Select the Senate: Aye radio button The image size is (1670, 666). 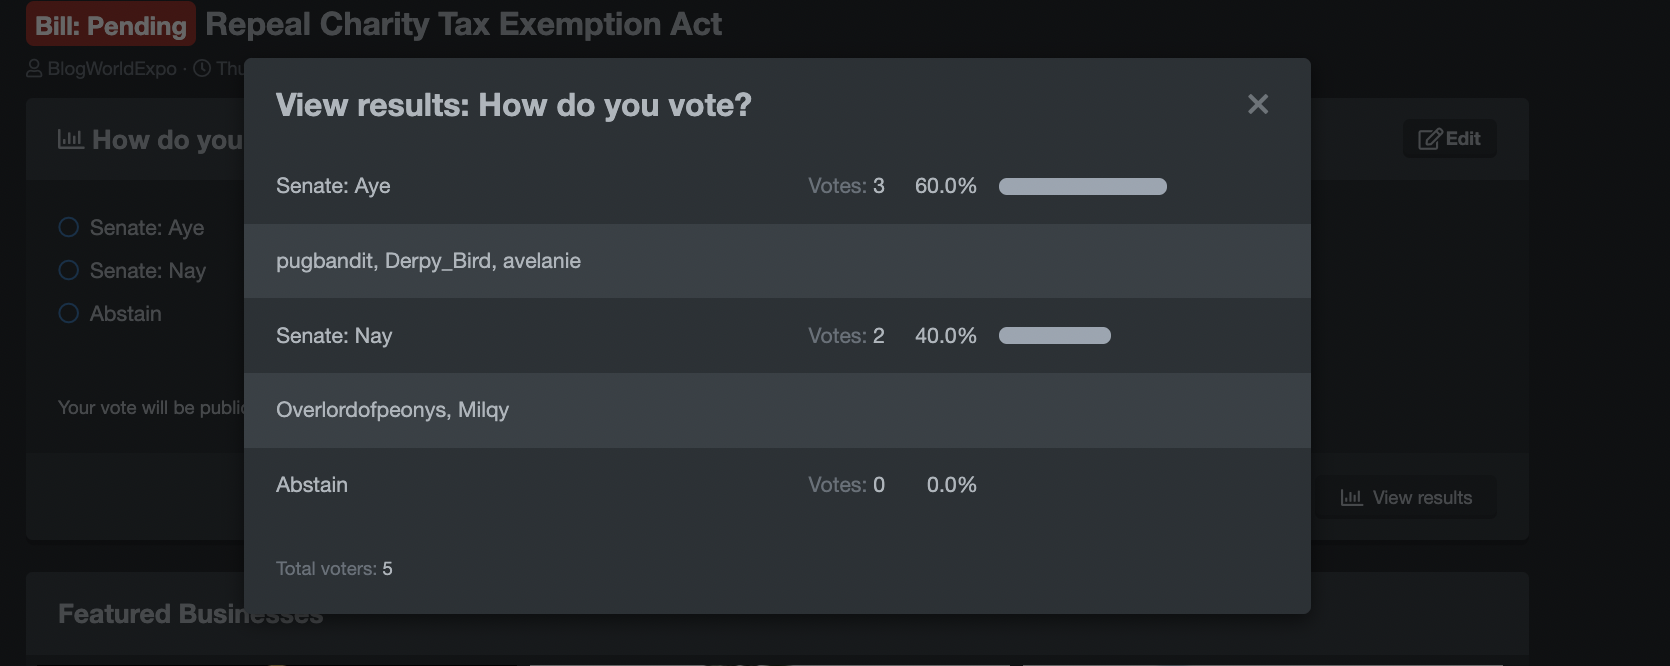[68, 227]
